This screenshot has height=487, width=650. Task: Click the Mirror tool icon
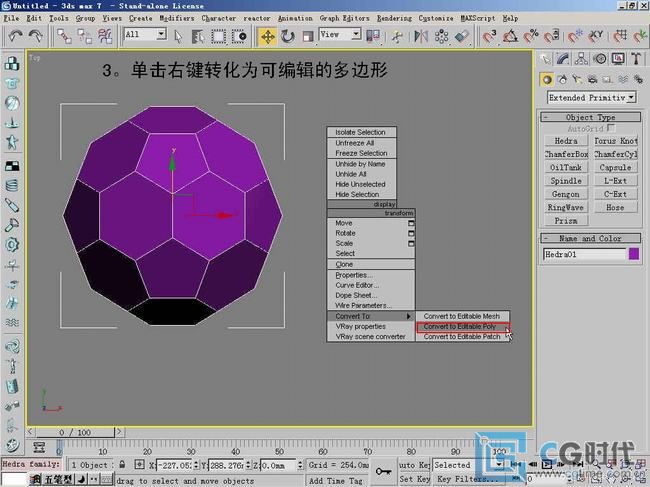pyautogui.click(x=421, y=36)
